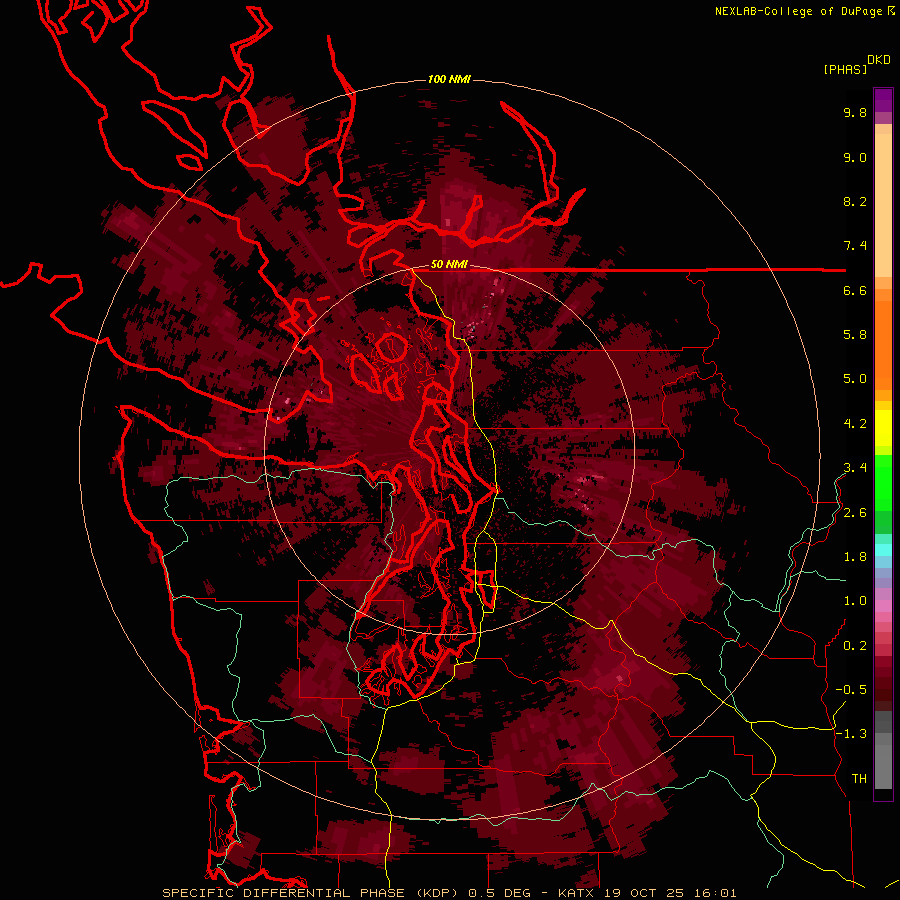Click the 5.8 legend value
Viewport: 900px width, 900px height.
(855, 335)
